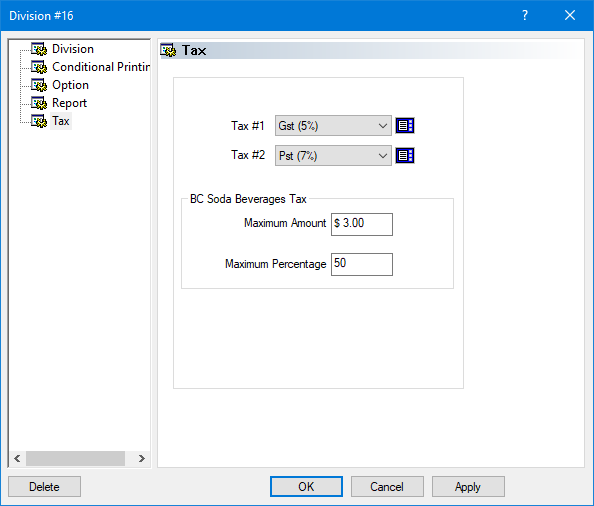594x506 pixels.
Task: Open the list editor beside Tax #1
Action: click(x=405, y=125)
